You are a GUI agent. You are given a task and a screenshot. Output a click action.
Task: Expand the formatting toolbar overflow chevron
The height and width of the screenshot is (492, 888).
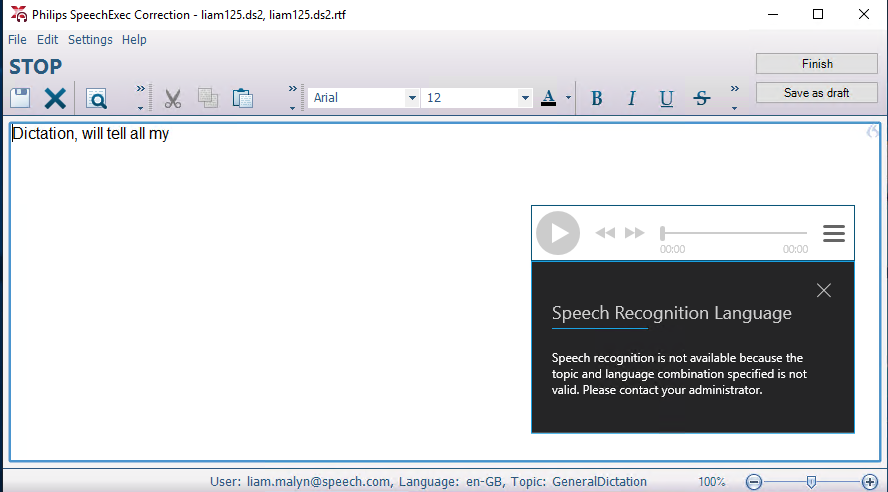735,97
